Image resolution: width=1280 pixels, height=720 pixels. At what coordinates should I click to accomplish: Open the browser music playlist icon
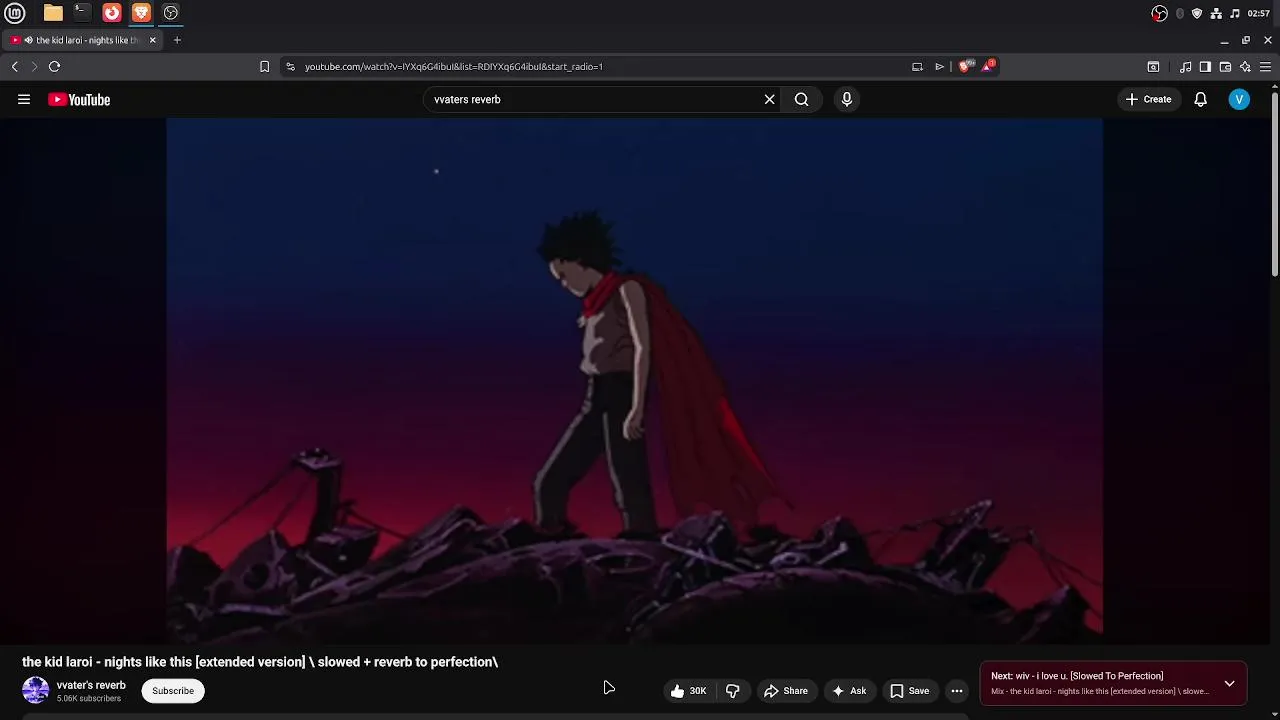(1185, 67)
